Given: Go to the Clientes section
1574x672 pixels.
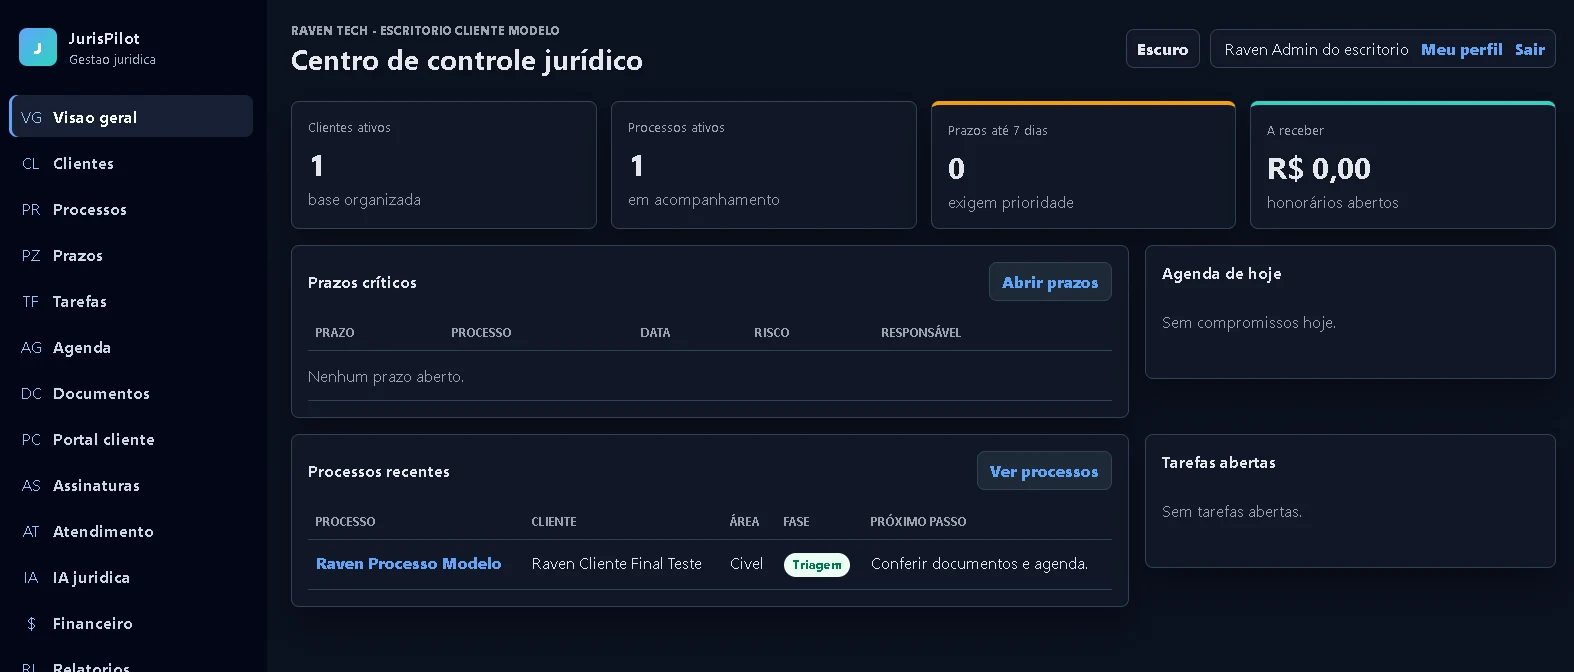Looking at the screenshot, I should pyautogui.click(x=131, y=163).
